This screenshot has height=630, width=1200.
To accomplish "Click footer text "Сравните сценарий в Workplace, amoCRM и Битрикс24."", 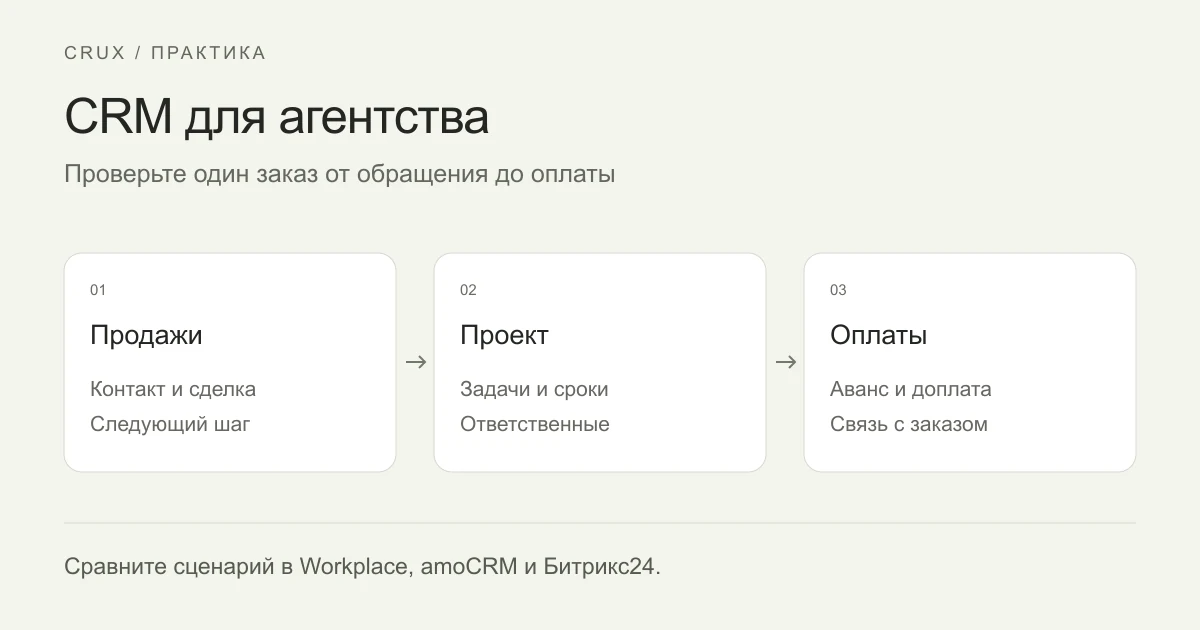I will pyautogui.click(x=363, y=566).
